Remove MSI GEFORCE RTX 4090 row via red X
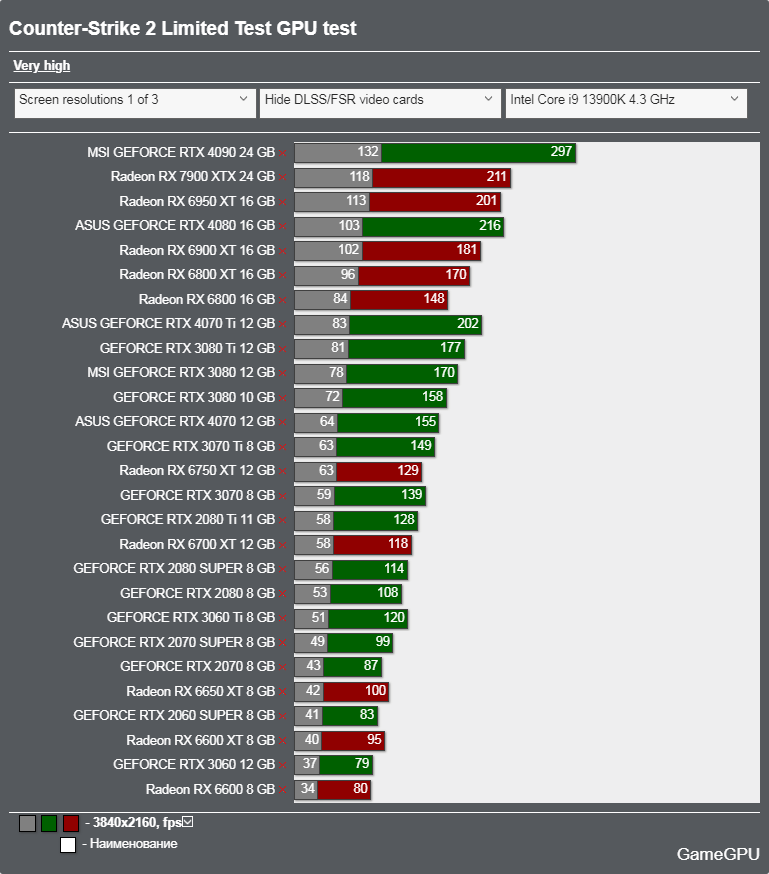The width and height of the screenshot is (769, 874). point(283,153)
